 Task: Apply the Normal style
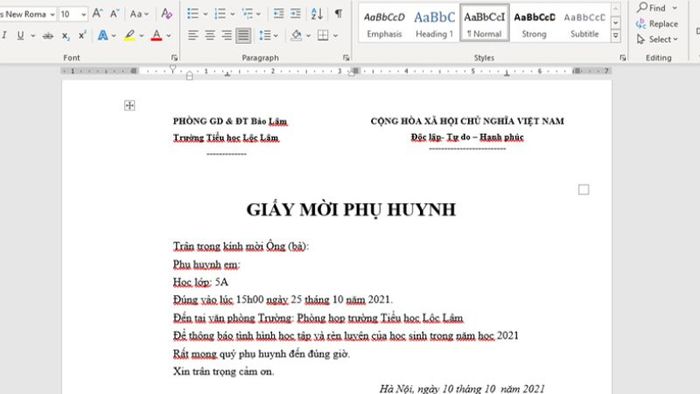point(484,24)
